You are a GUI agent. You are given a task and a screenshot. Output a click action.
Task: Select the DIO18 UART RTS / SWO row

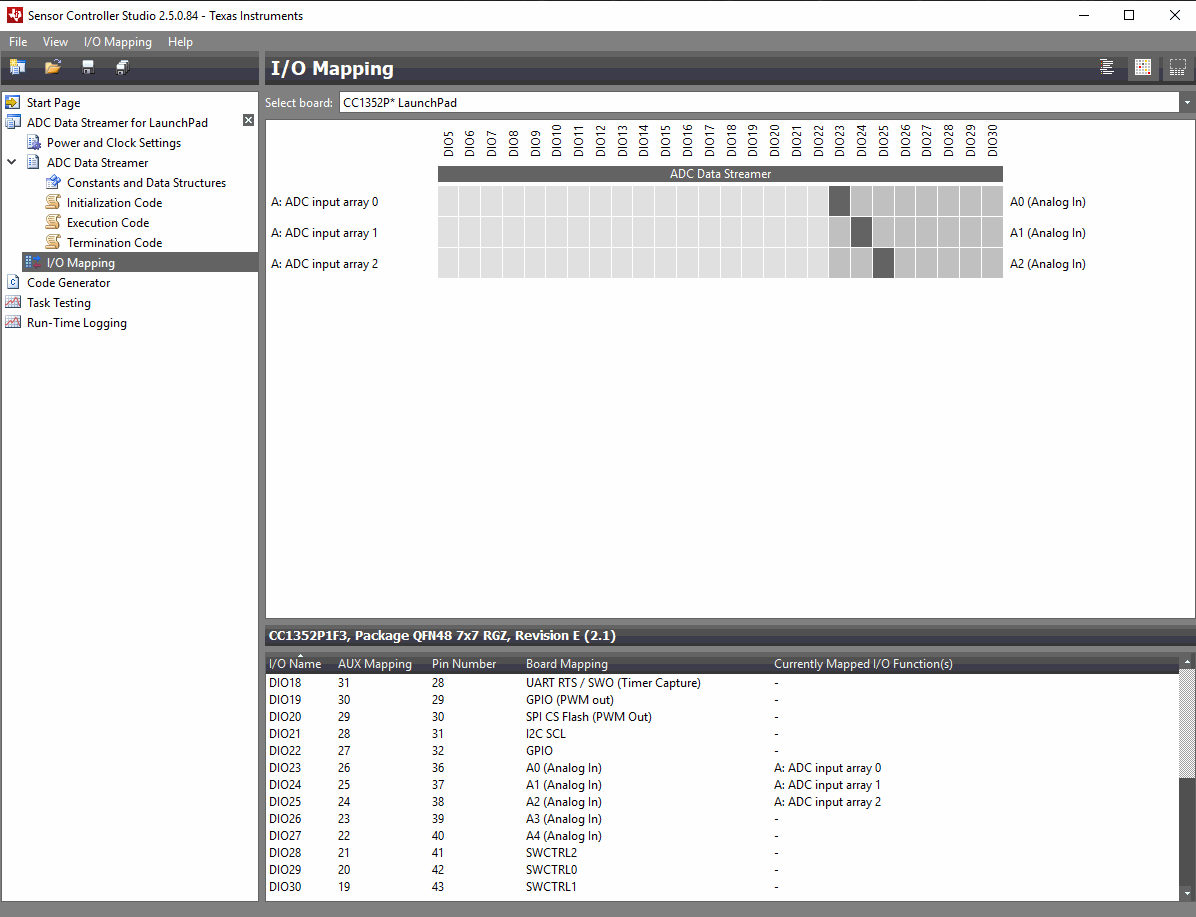click(722, 683)
